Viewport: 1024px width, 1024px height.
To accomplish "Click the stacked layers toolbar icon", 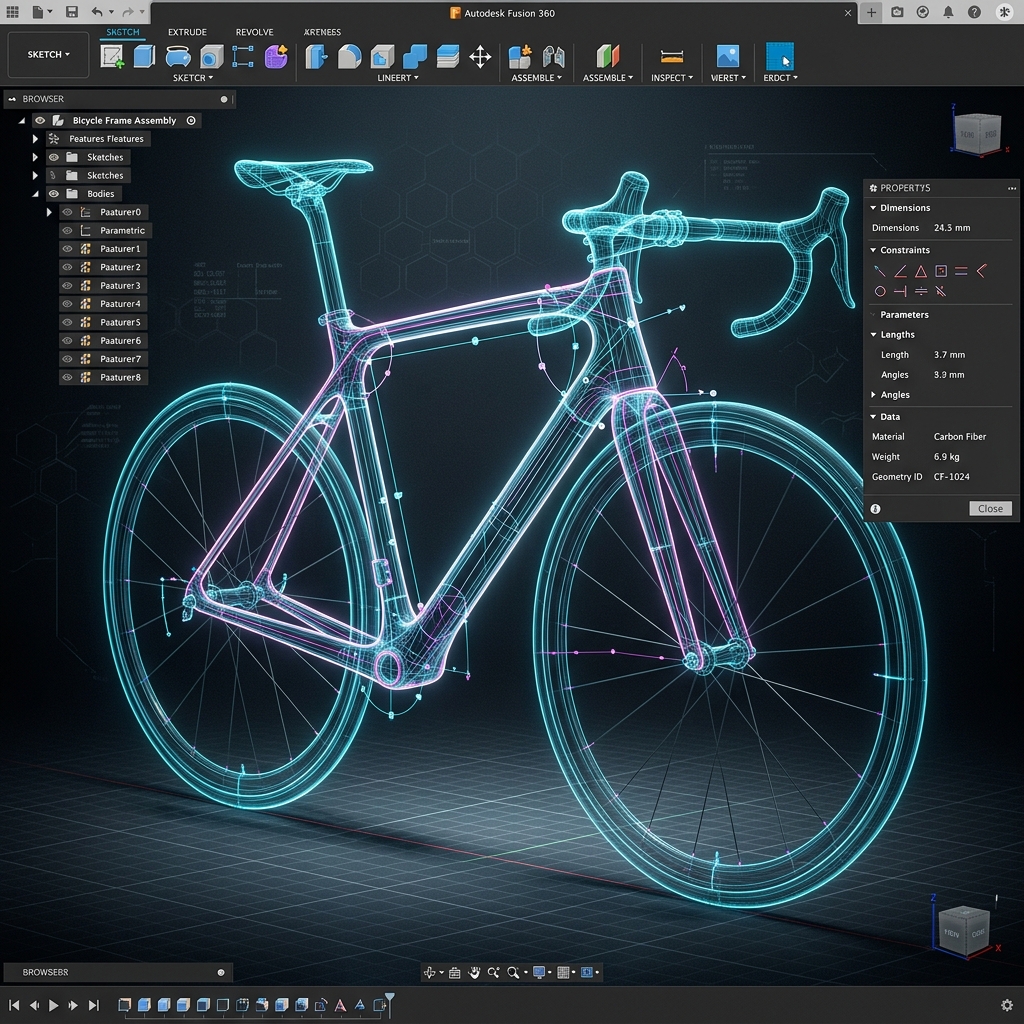I will 447,57.
